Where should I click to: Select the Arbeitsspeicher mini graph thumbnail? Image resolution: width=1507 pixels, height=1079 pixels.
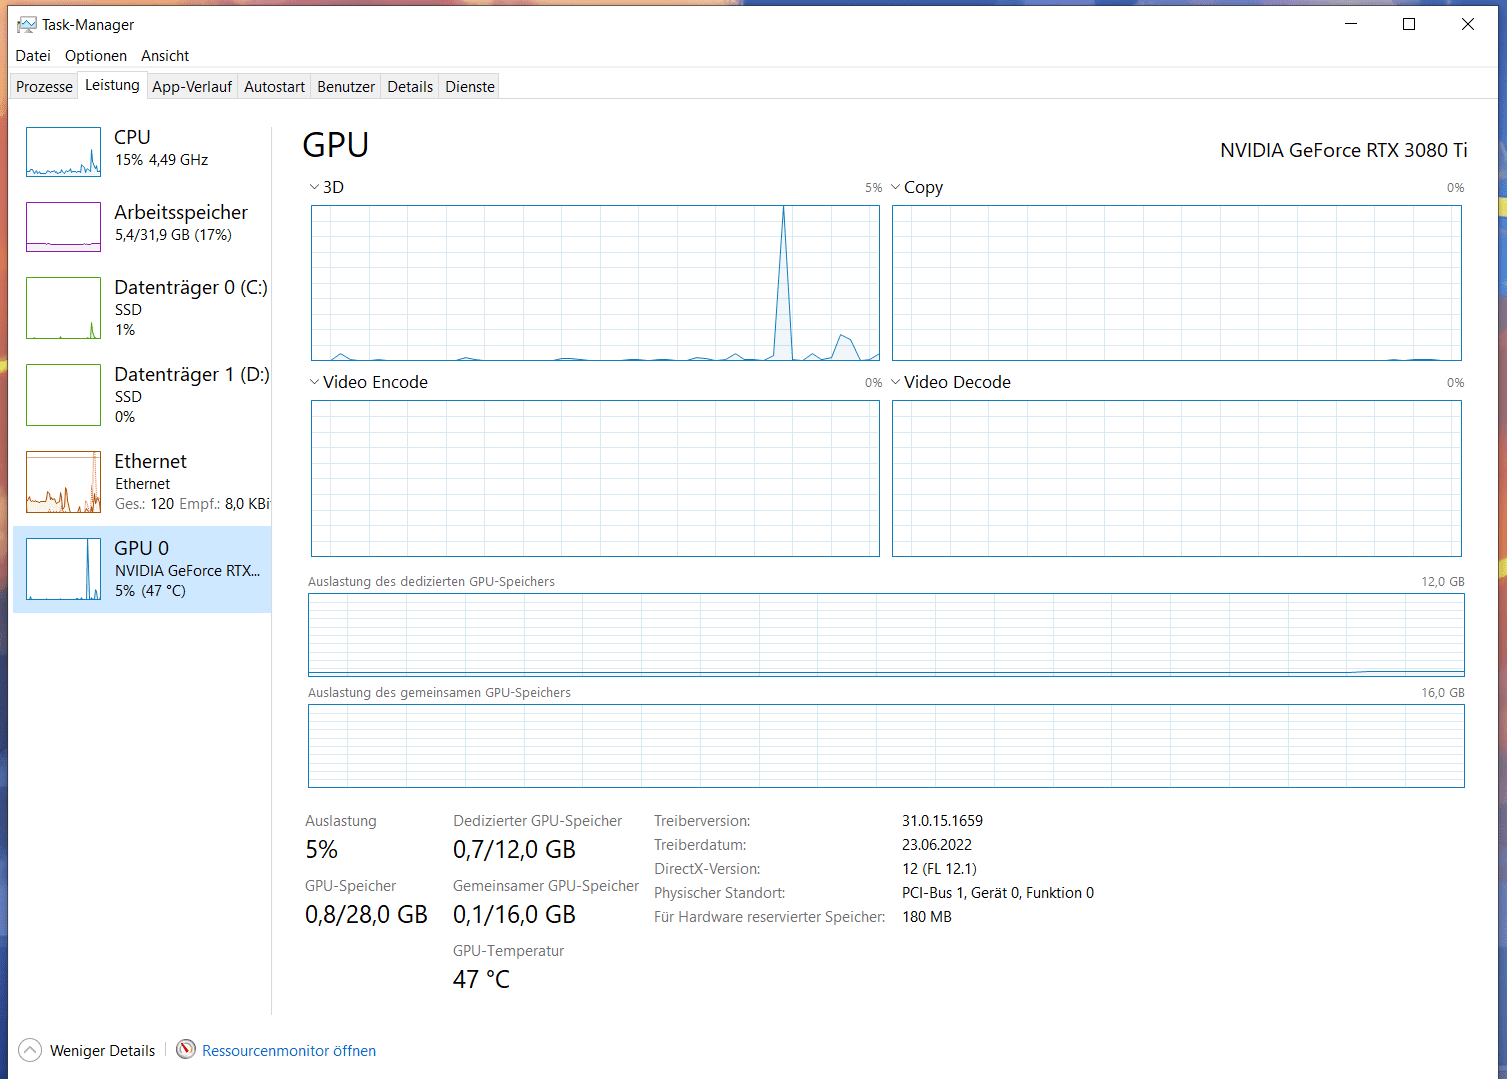click(x=63, y=227)
